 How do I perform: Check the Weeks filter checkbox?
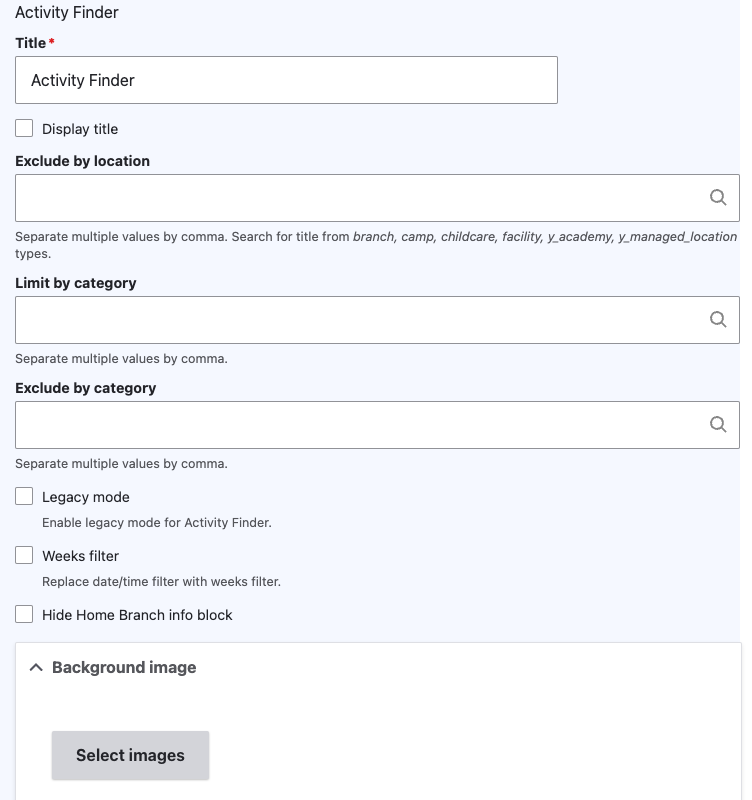coord(24,555)
